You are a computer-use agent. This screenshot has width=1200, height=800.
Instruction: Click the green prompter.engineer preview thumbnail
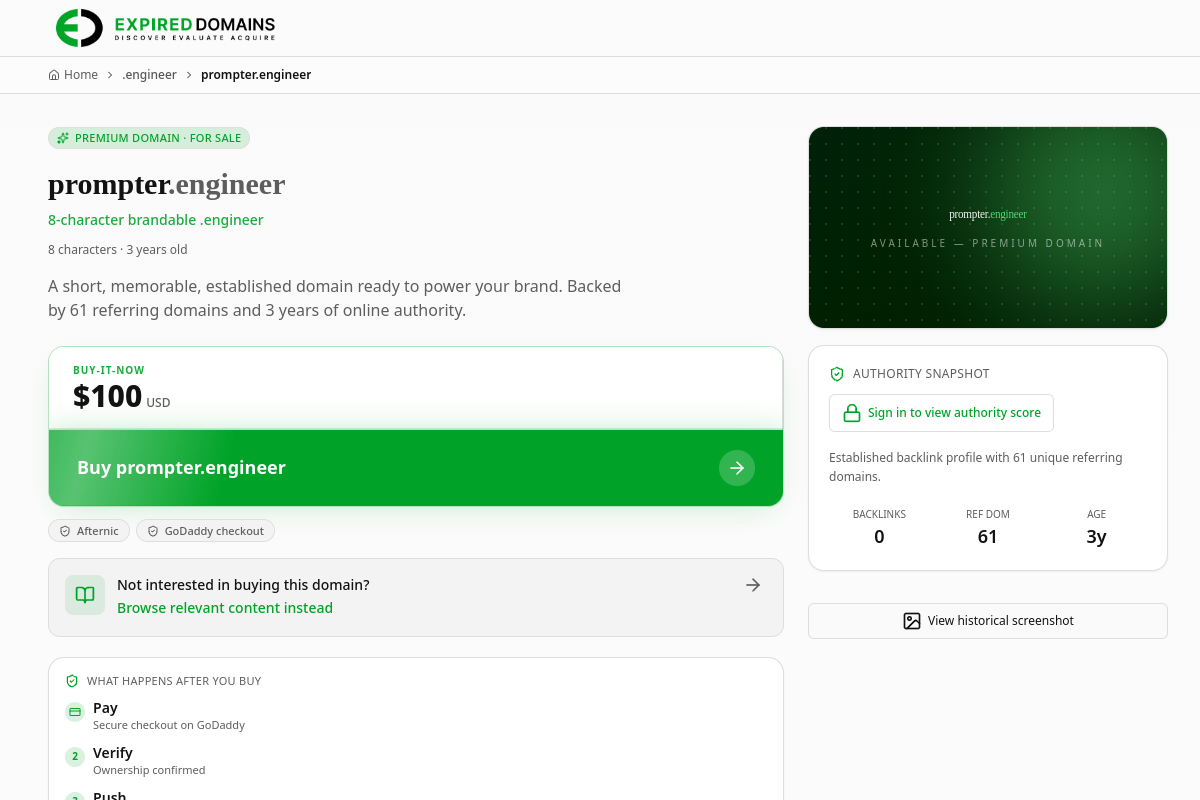click(988, 227)
